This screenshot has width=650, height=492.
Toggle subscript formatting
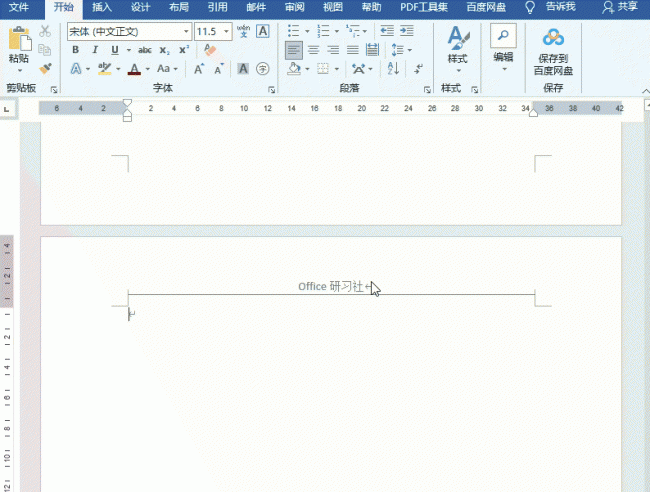tap(165, 50)
